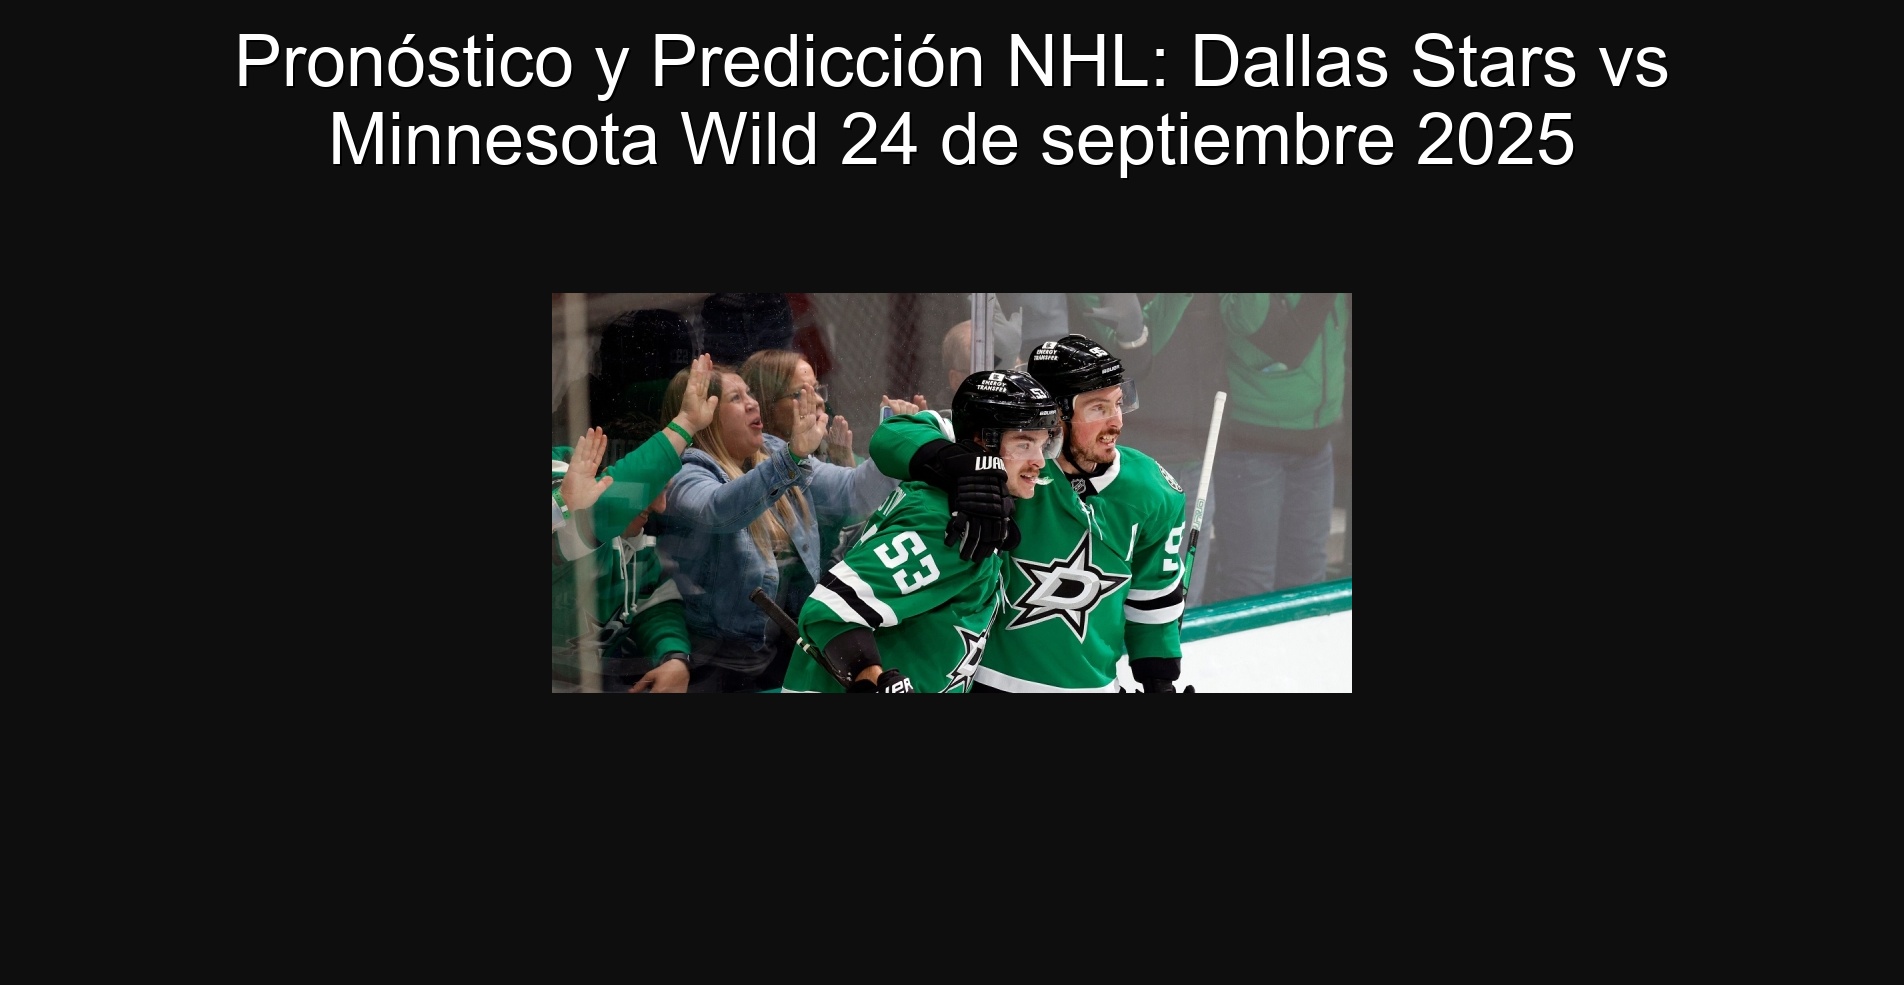Viewport: 1904px width, 985px height.
Task: Click the NHL shield on the jersey collar
Action: [1078, 488]
